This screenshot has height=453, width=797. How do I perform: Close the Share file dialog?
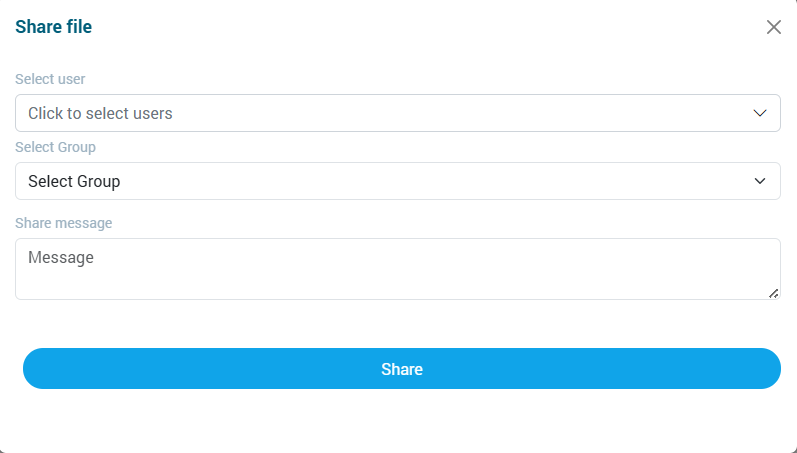click(x=773, y=27)
